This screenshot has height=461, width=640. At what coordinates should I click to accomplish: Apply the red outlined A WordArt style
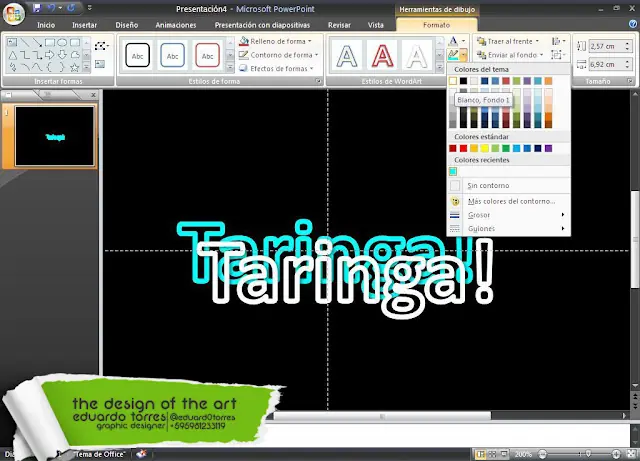pyautogui.click(x=382, y=56)
